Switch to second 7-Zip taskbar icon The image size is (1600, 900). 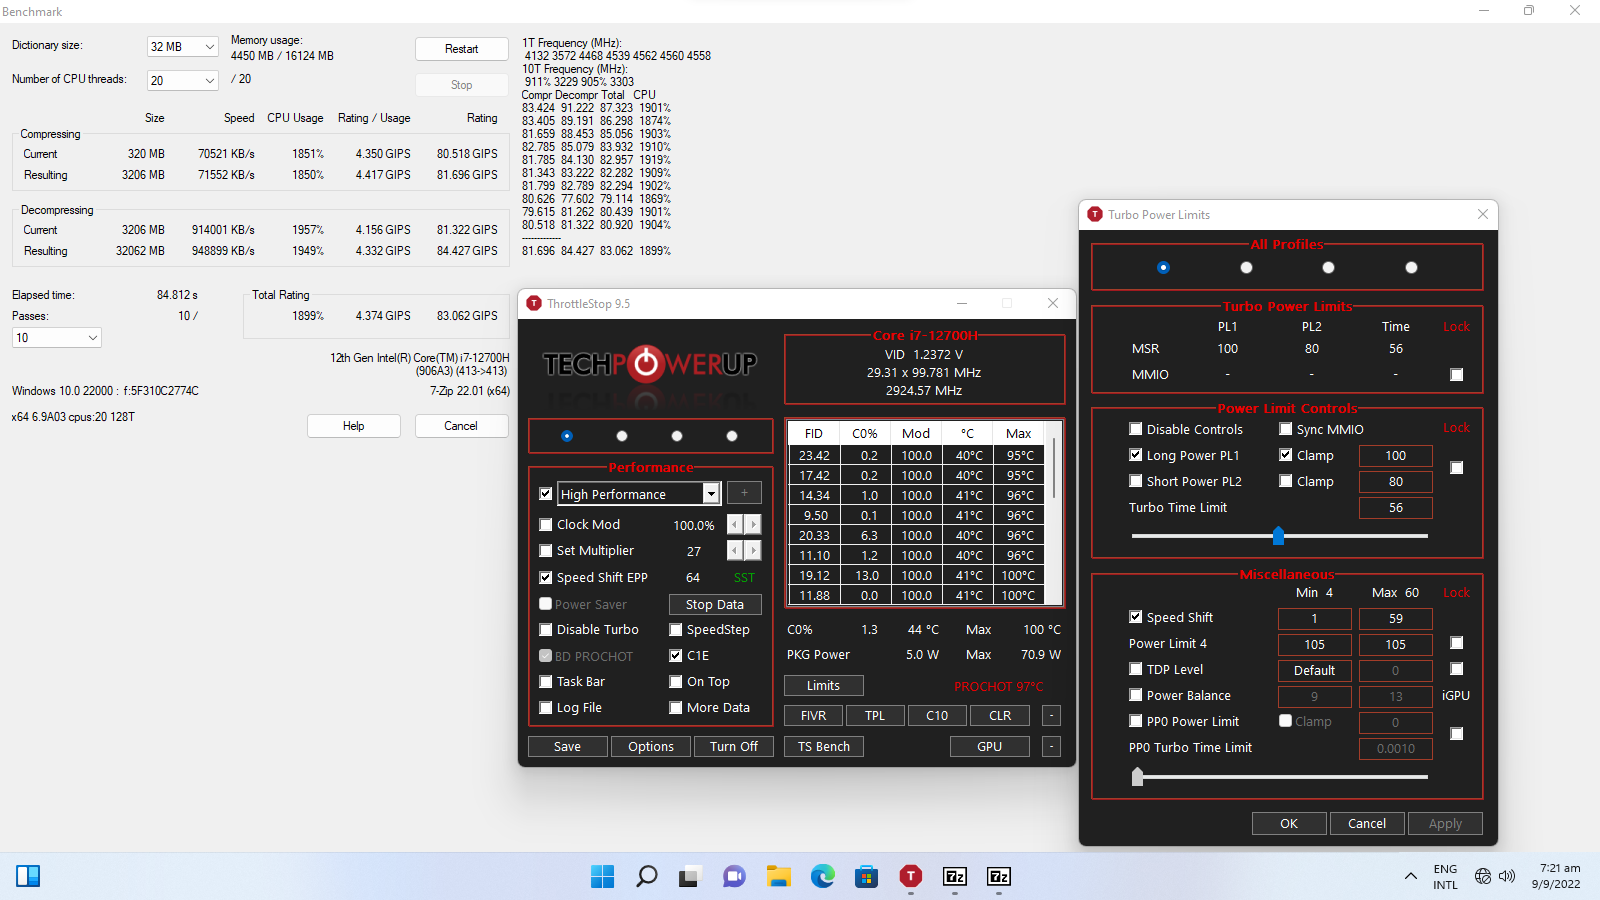click(x=999, y=877)
